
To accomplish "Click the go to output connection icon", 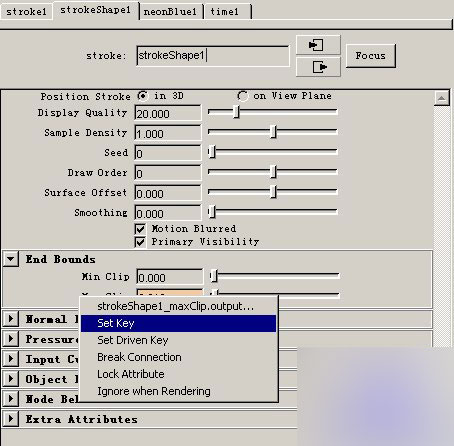I will coord(318,67).
